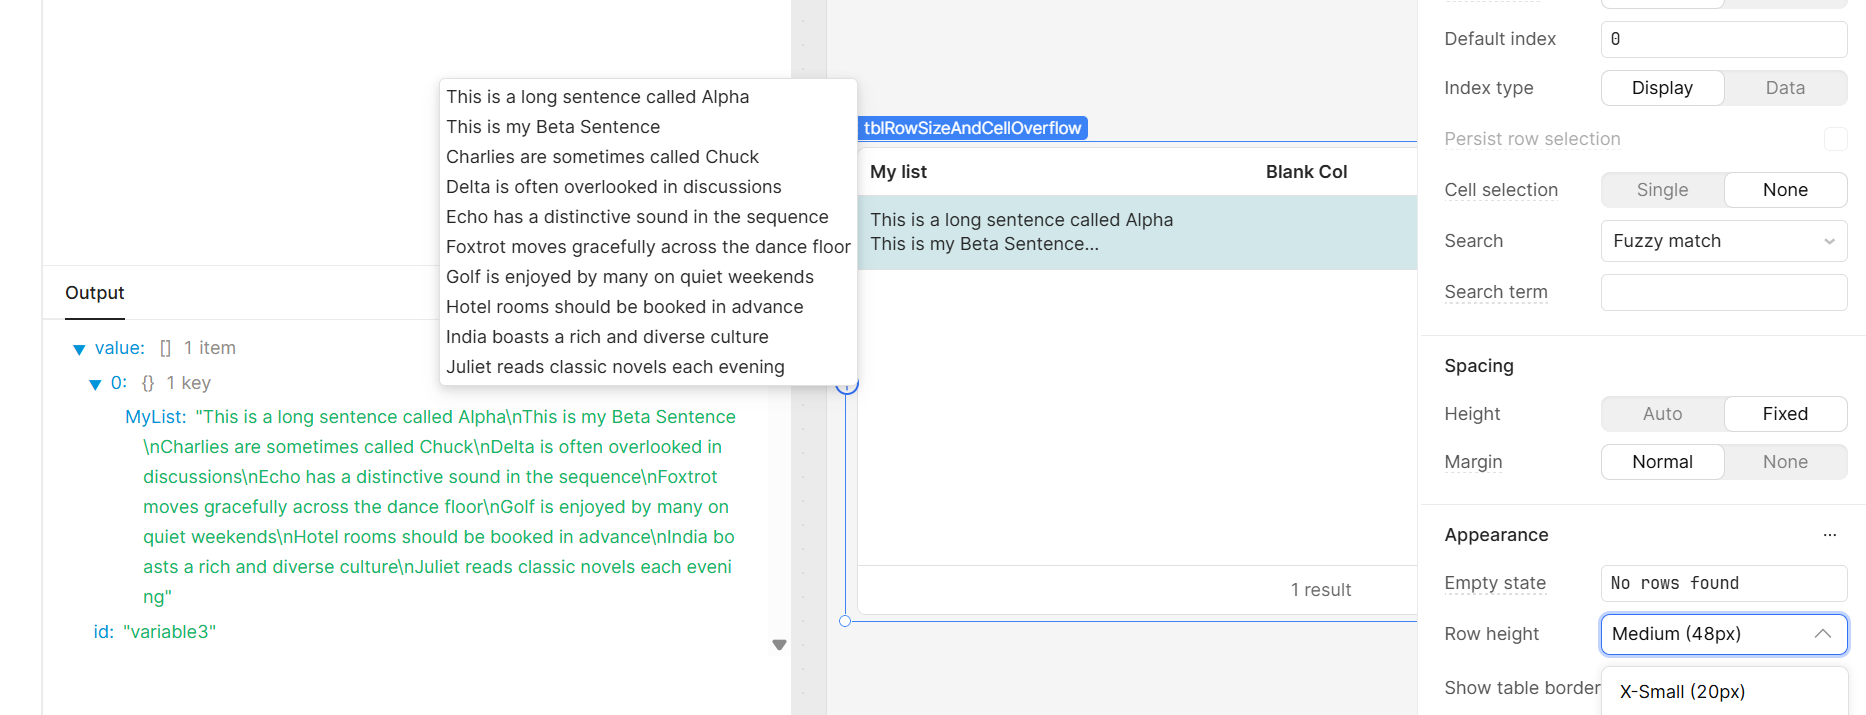1866x715 pixels.
Task: Click the My list column header
Action: [898, 172]
